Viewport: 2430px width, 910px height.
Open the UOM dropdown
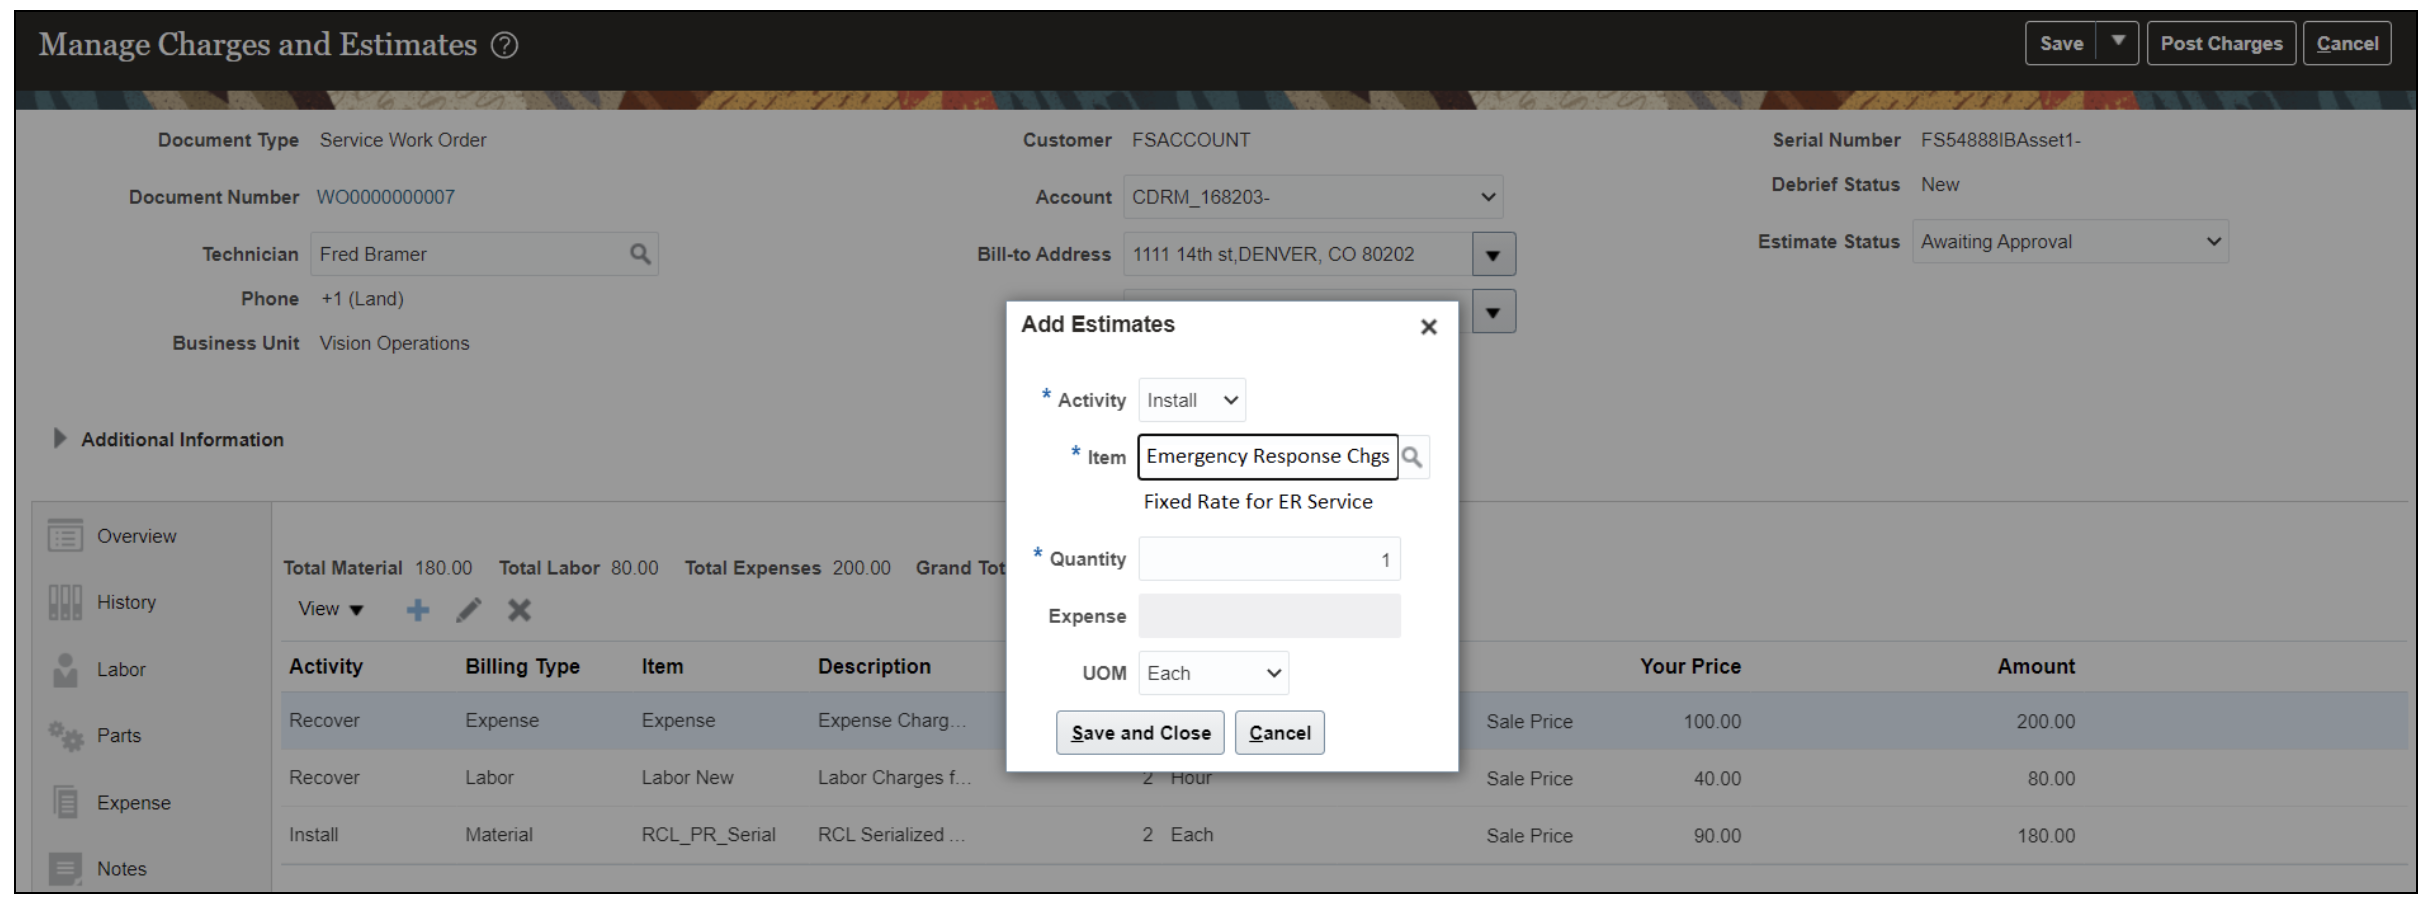click(x=1213, y=673)
